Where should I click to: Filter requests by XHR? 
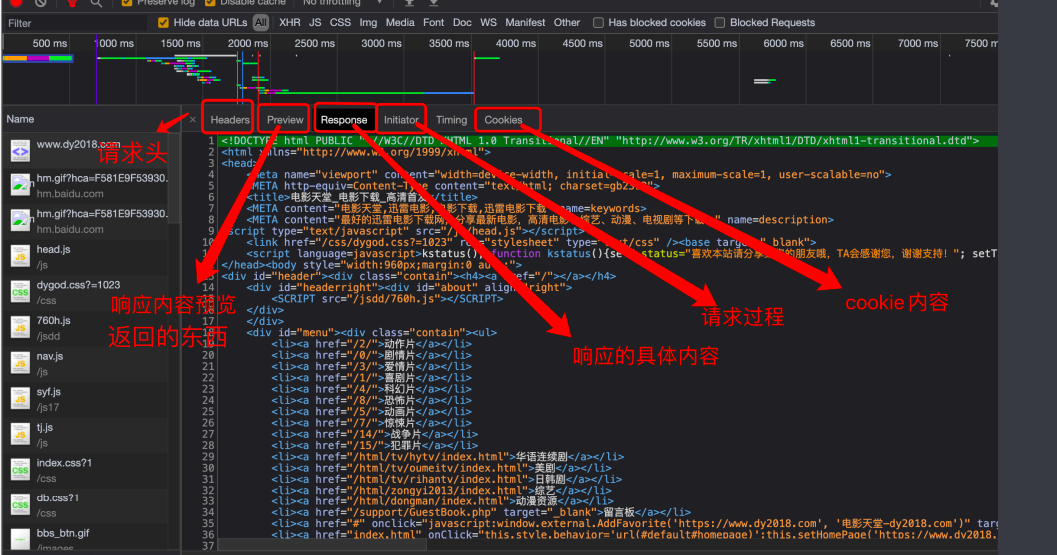290,22
